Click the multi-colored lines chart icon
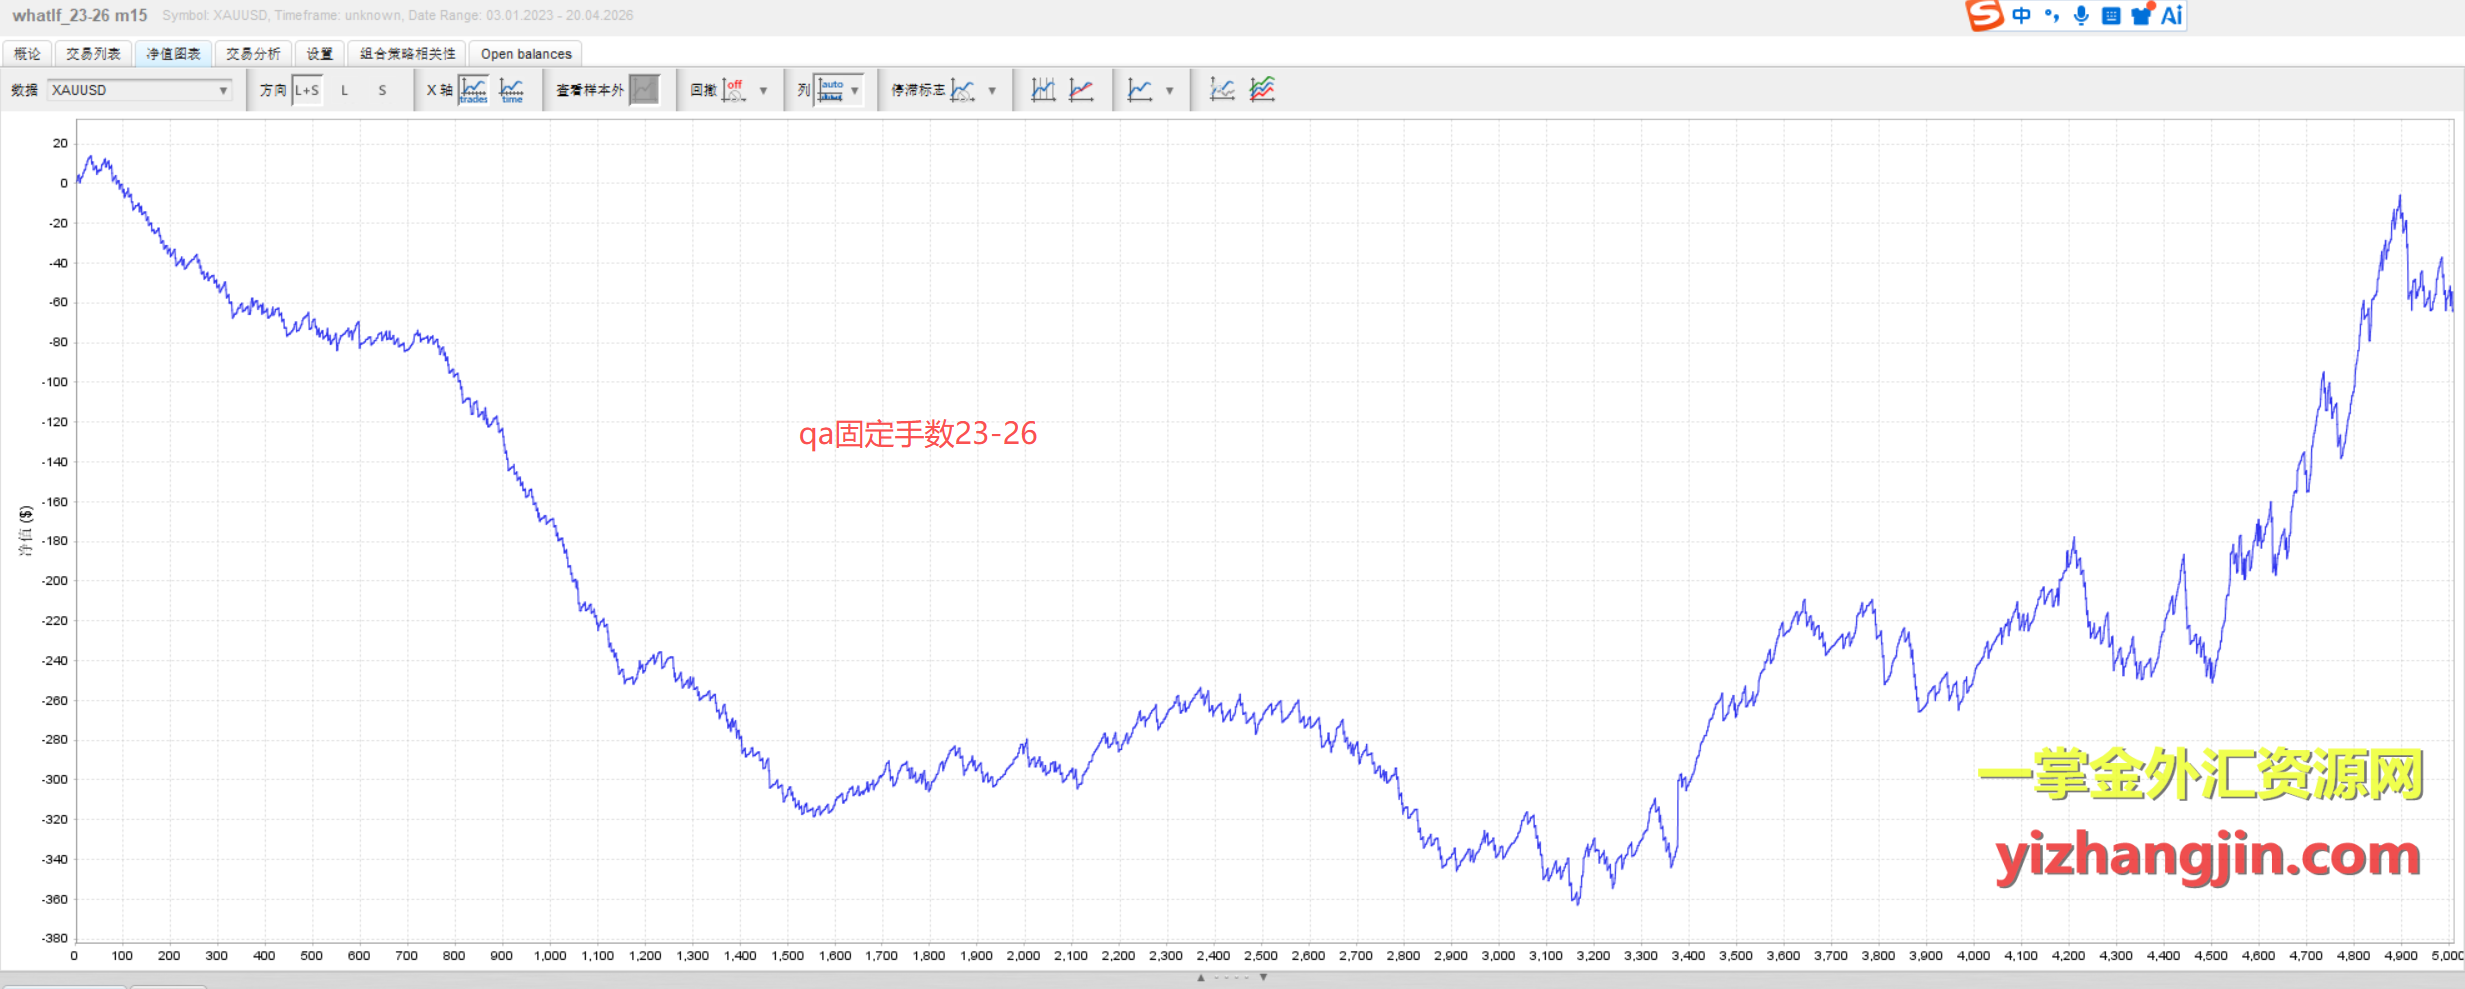This screenshot has height=989, width=2465. click(x=1262, y=90)
